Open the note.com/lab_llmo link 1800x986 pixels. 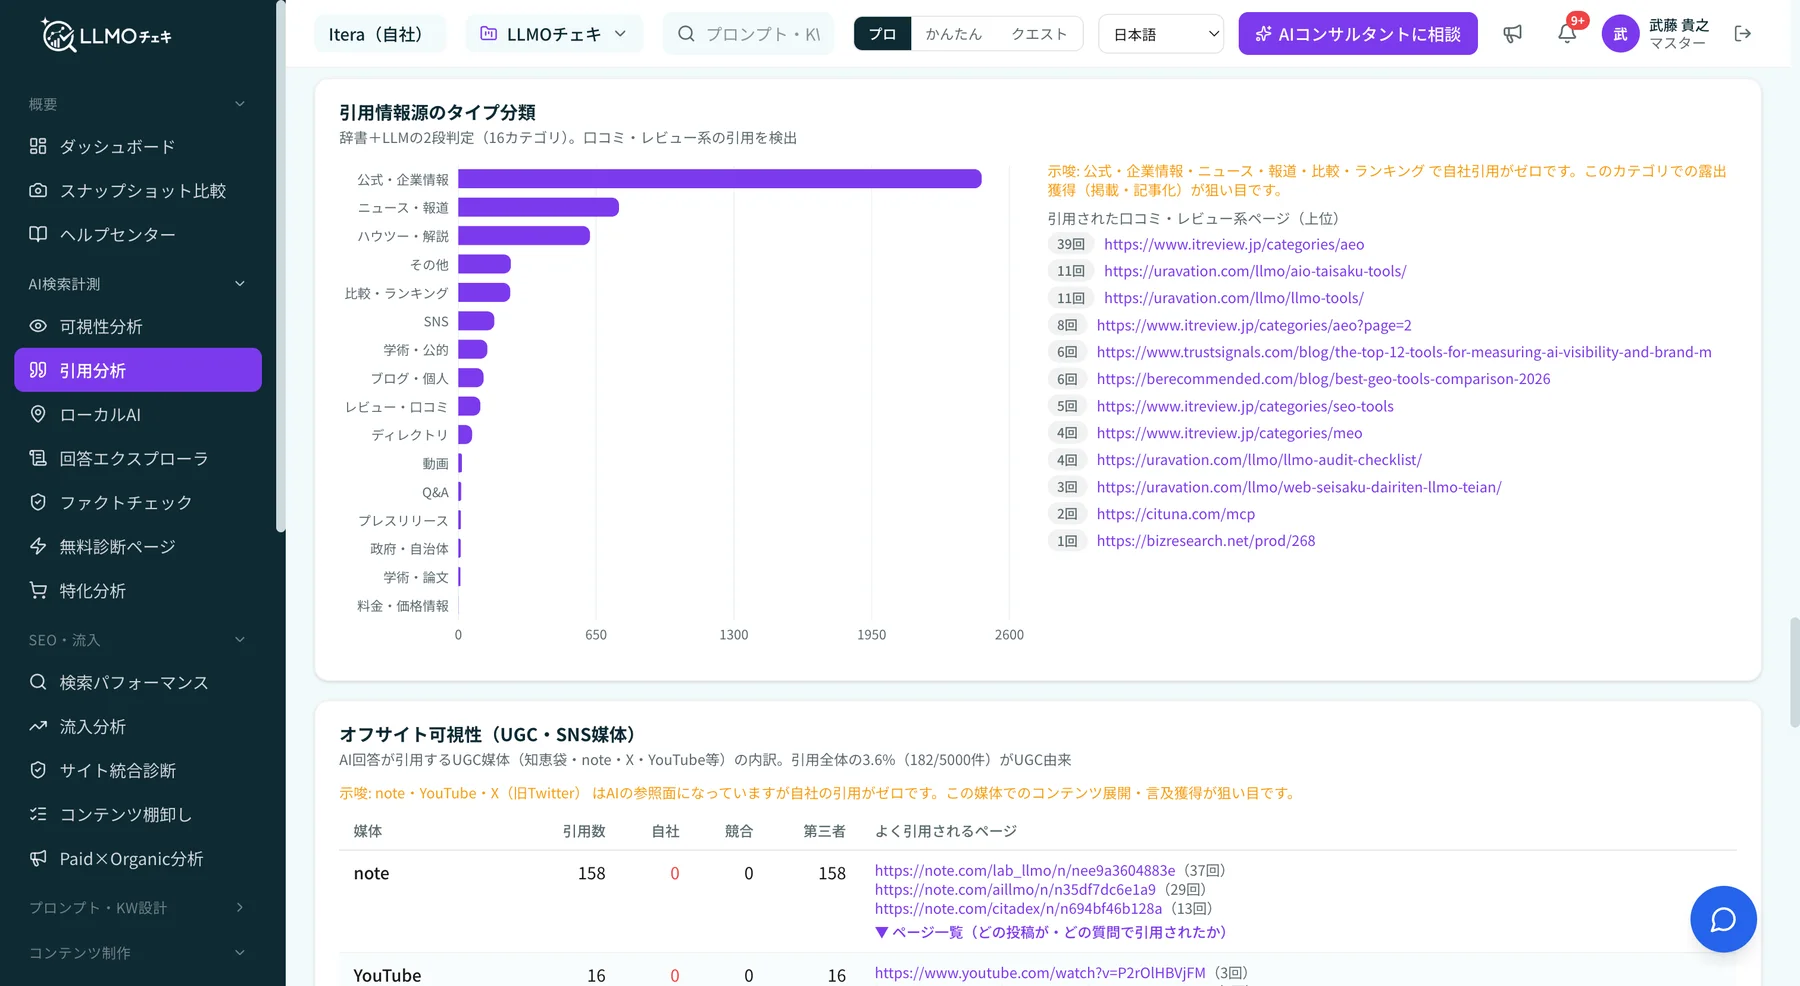pos(1025,871)
